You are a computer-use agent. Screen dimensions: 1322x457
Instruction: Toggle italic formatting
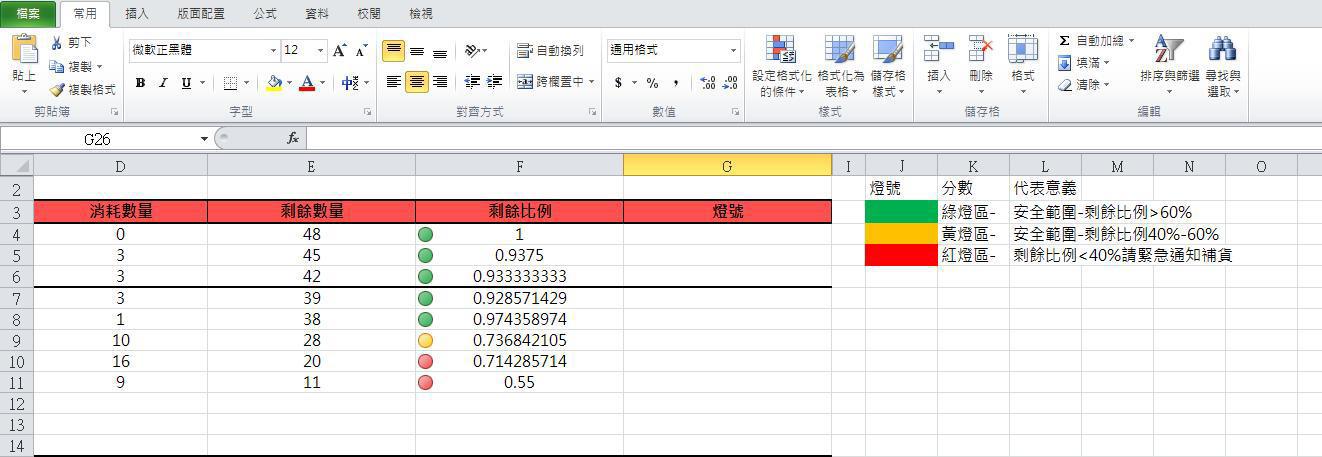[x=163, y=83]
